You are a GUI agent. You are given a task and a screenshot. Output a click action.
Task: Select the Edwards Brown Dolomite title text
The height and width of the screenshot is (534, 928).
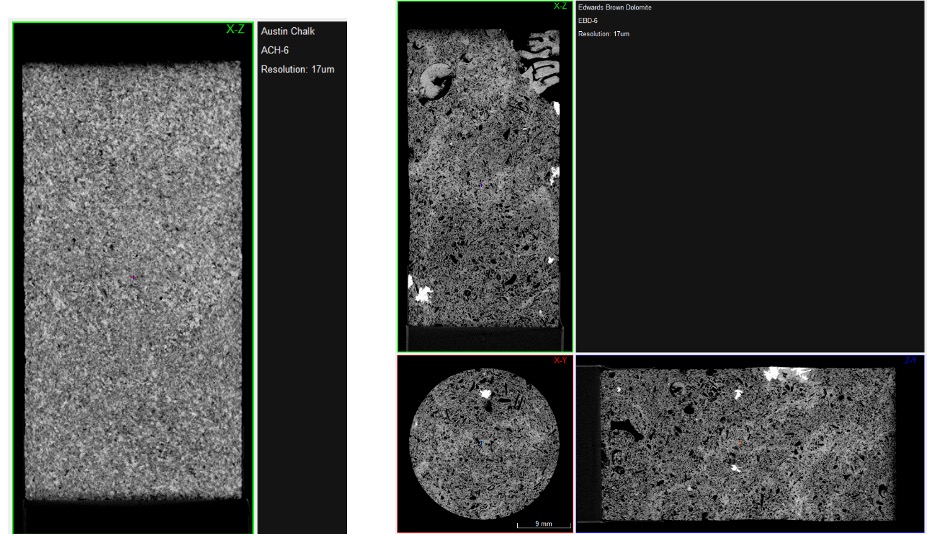615,8
